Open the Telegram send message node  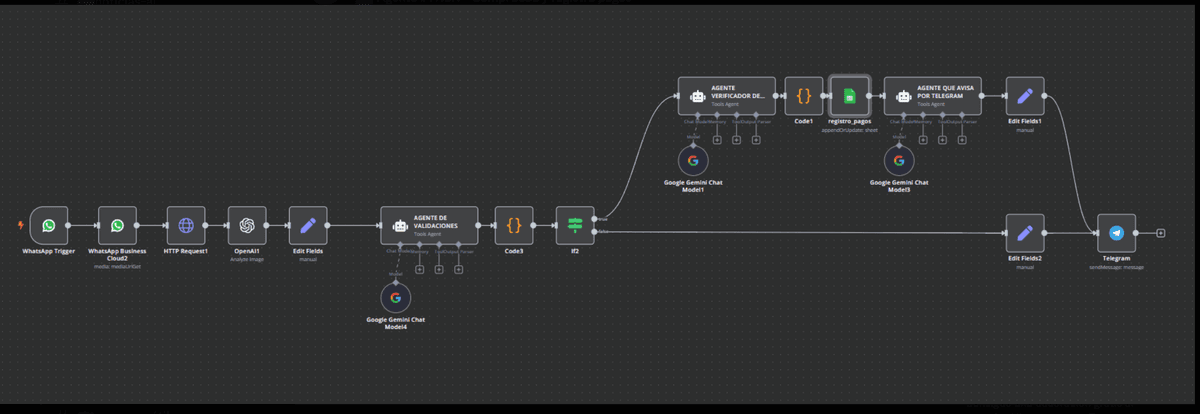coord(1116,233)
